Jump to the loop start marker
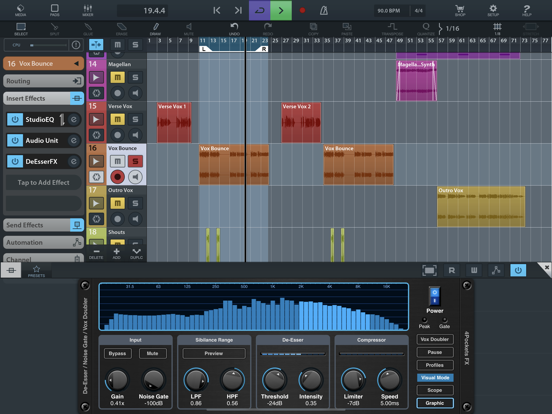Screen dimensions: 552x414 [x=217, y=10]
